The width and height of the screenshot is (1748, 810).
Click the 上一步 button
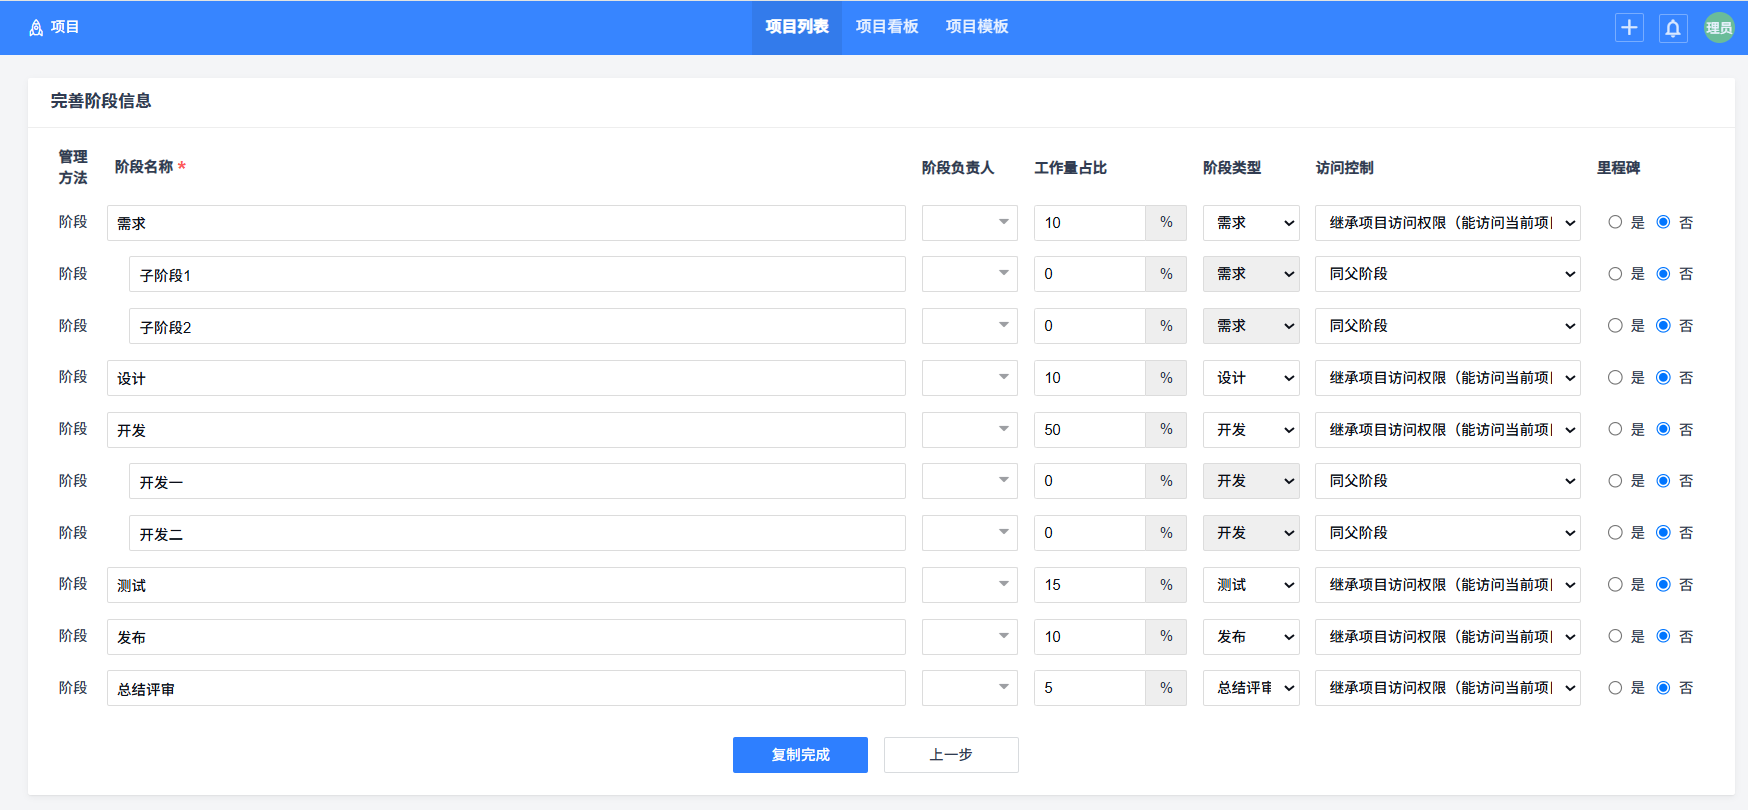[951, 755]
